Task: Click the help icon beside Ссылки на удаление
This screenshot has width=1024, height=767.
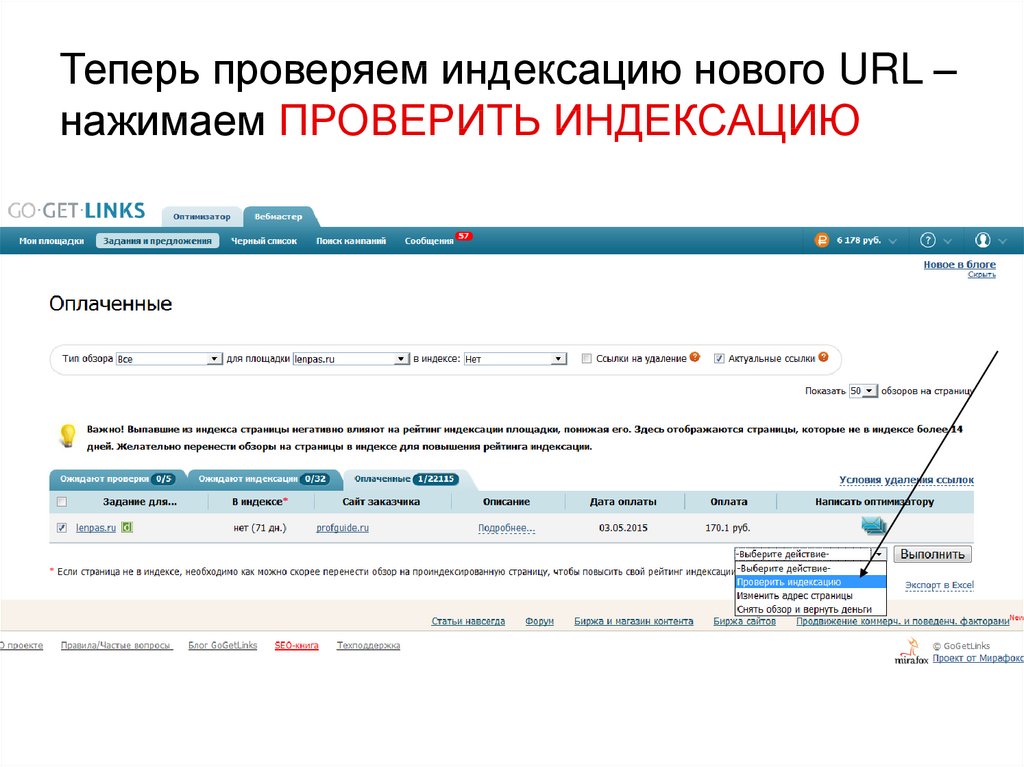Action: (x=695, y=357)
